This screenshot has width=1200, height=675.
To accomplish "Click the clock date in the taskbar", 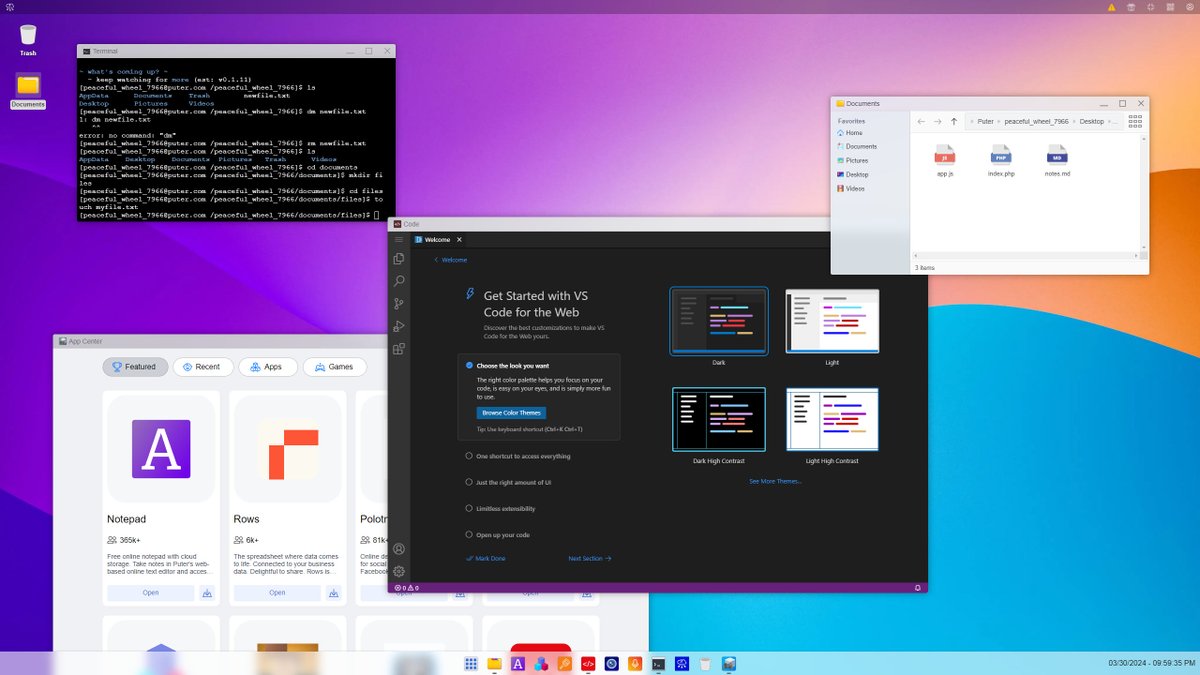I will pos(1150,663).
